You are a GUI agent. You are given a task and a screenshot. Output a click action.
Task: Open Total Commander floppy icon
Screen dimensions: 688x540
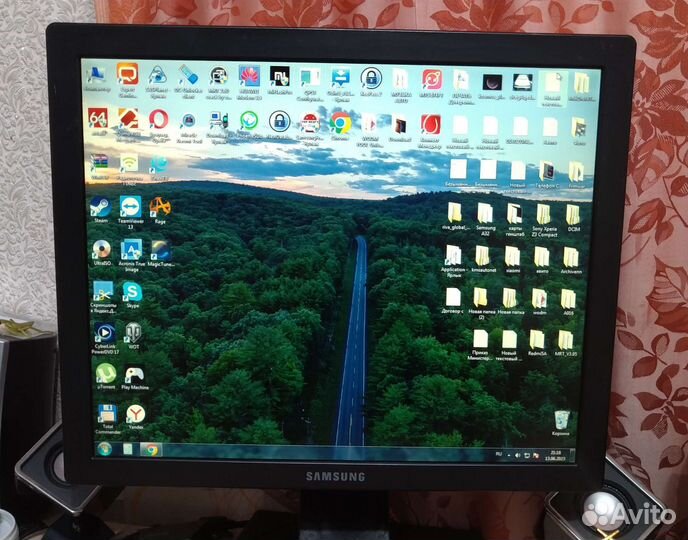[x=107, y=419]
